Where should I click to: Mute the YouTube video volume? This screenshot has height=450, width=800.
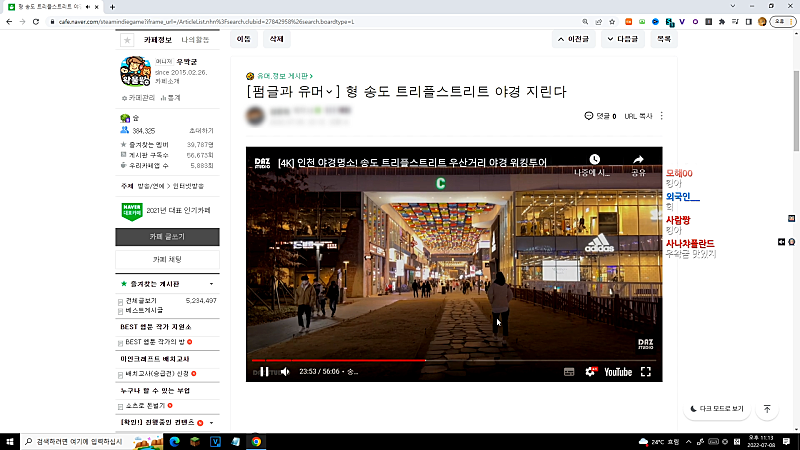point(285,371)
